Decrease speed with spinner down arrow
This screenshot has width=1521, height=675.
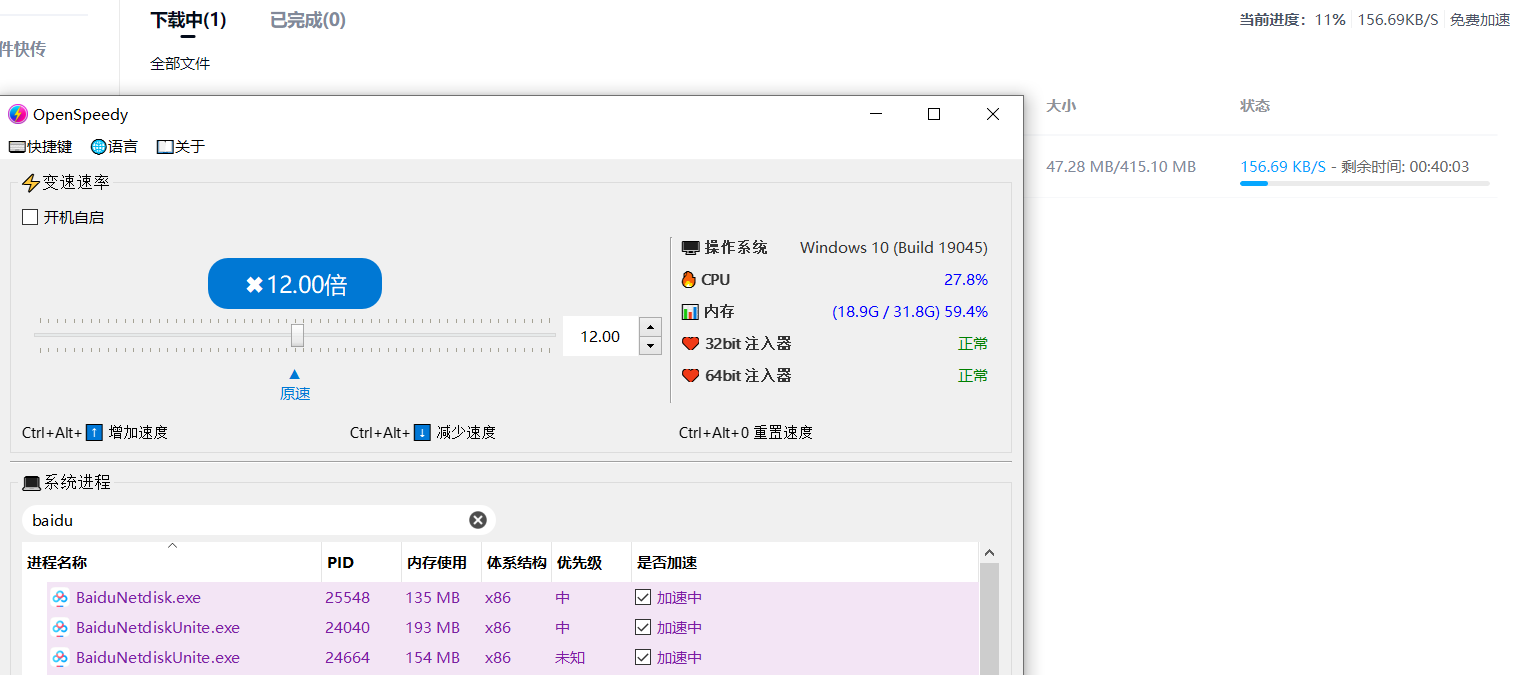click(650, 346)
